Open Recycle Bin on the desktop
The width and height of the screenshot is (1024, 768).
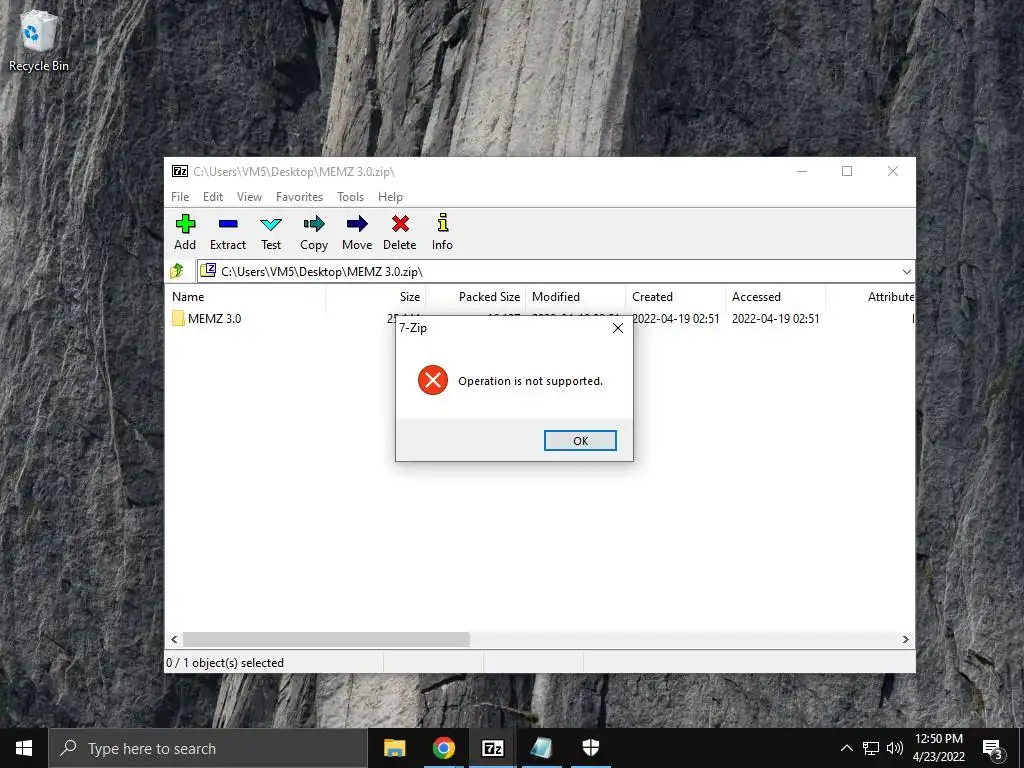coord(38,40)
